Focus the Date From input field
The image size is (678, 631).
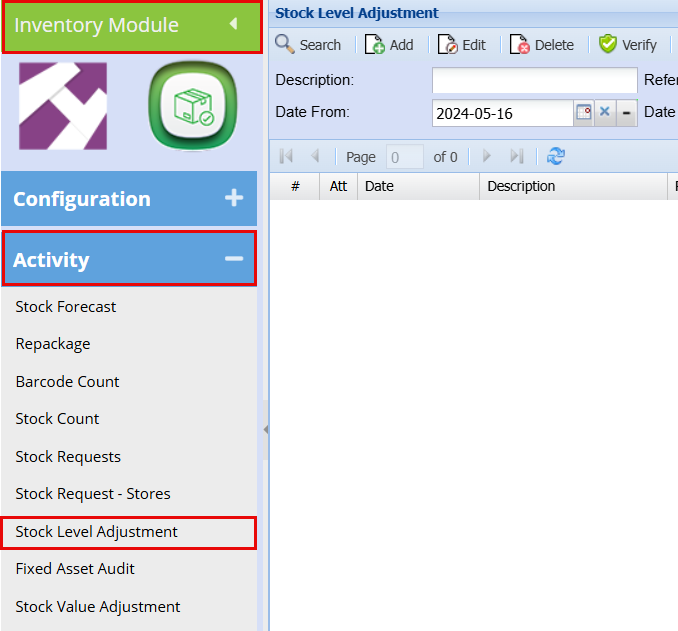pyautogui.click(x=503, y=113)
